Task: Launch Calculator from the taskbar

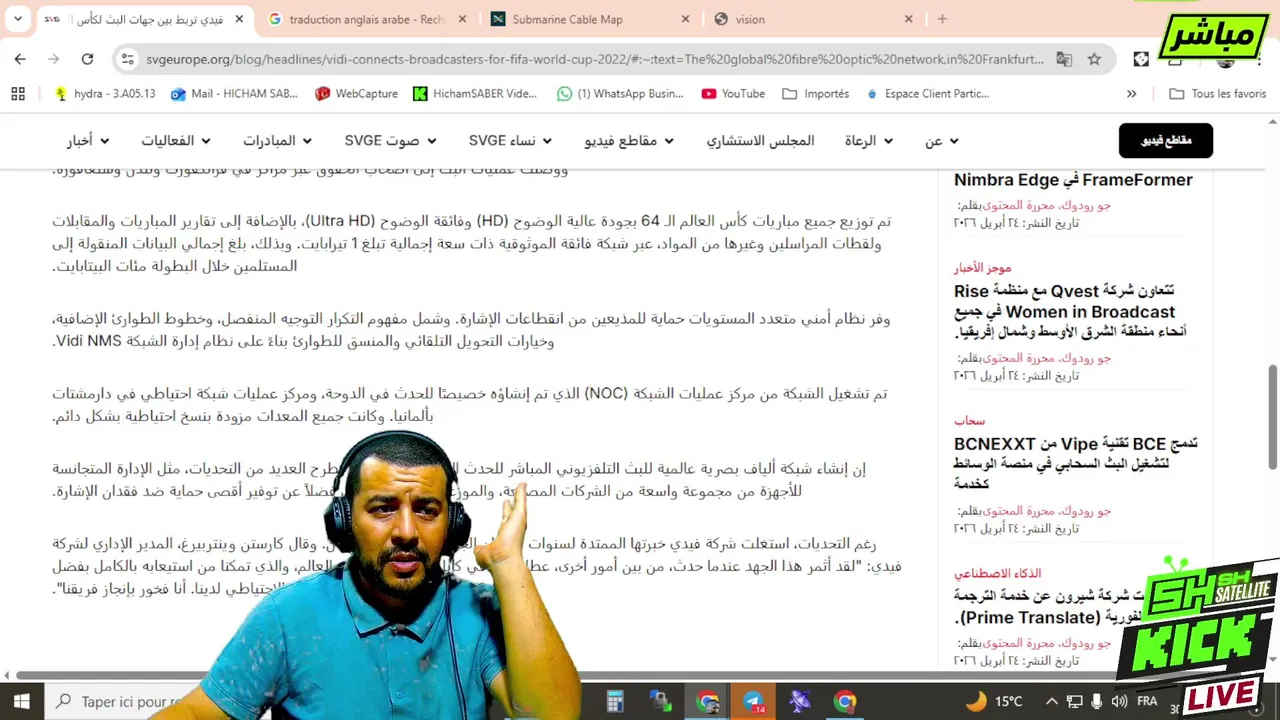Action: 615,701
